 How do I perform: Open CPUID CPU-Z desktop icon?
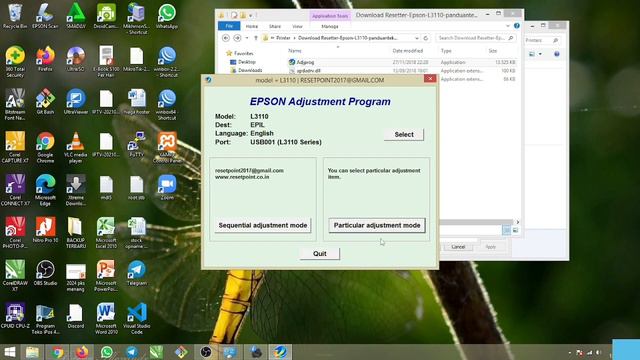(15, 316)
